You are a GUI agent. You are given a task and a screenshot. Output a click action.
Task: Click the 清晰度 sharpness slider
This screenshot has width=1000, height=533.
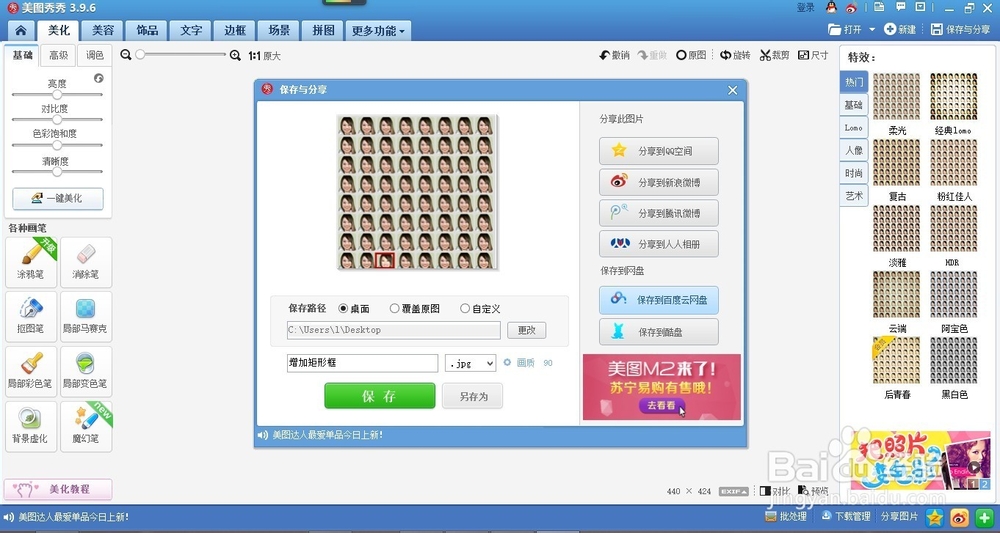[x=57, y=172]
